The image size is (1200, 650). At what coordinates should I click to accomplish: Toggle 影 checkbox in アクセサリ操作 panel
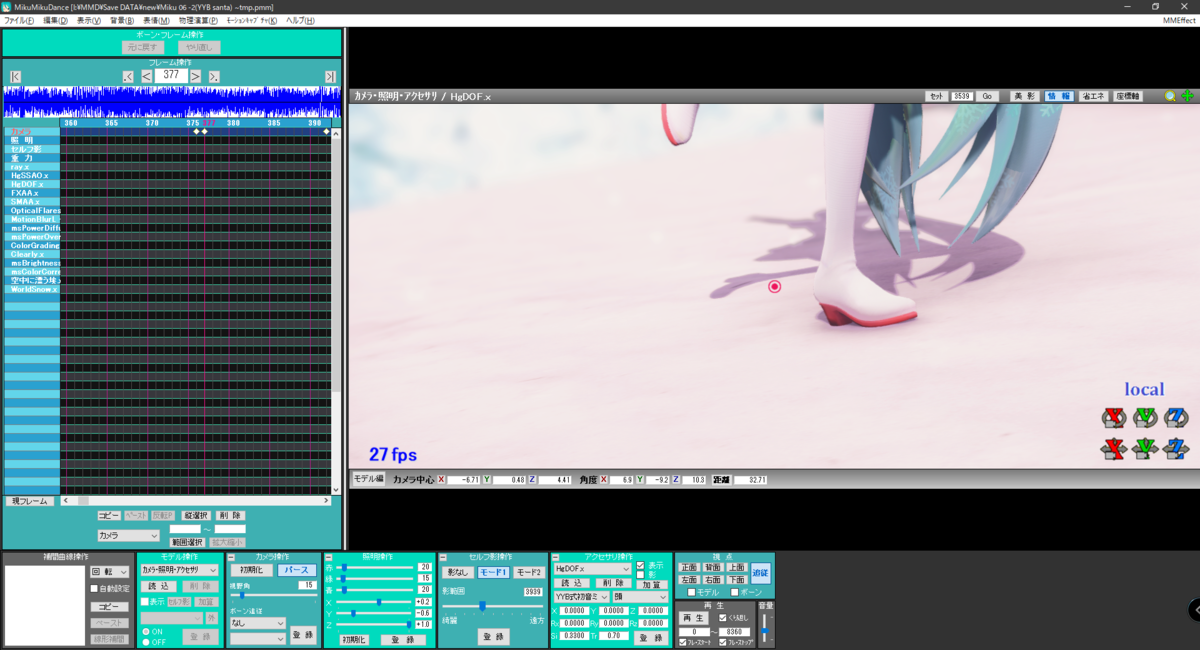coord(640,575)
